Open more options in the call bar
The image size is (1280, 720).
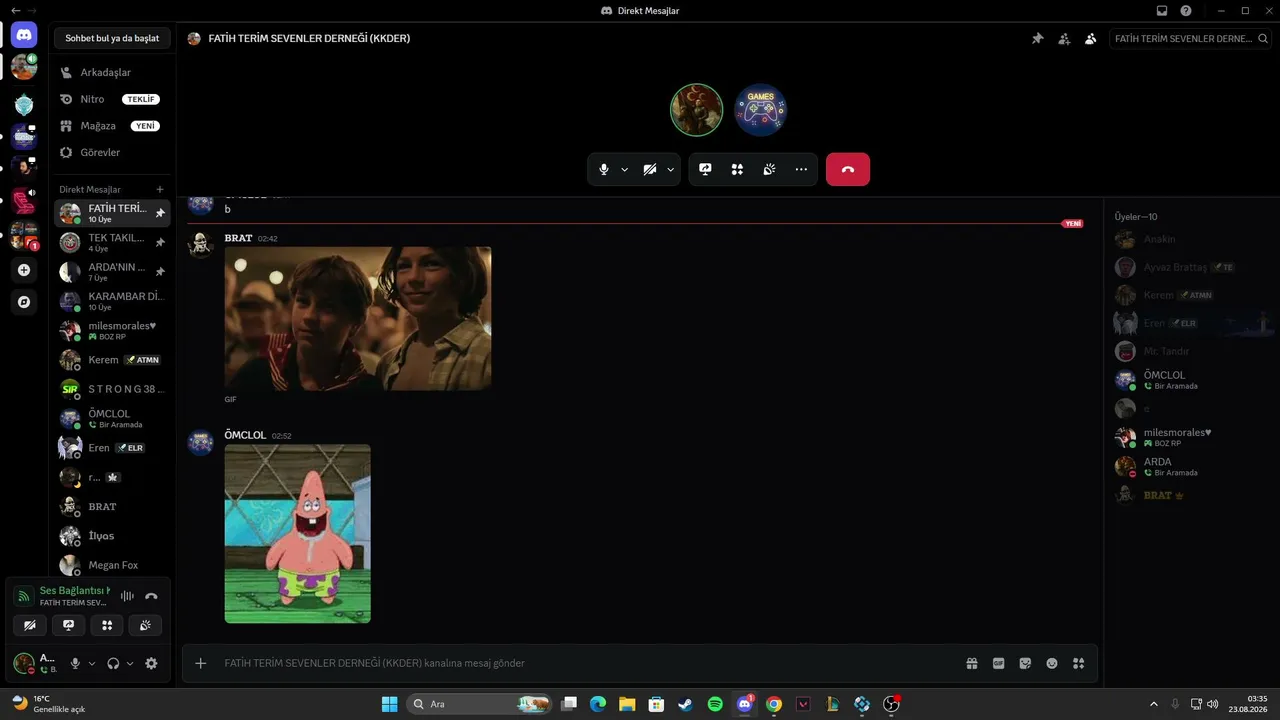(801, 169)
